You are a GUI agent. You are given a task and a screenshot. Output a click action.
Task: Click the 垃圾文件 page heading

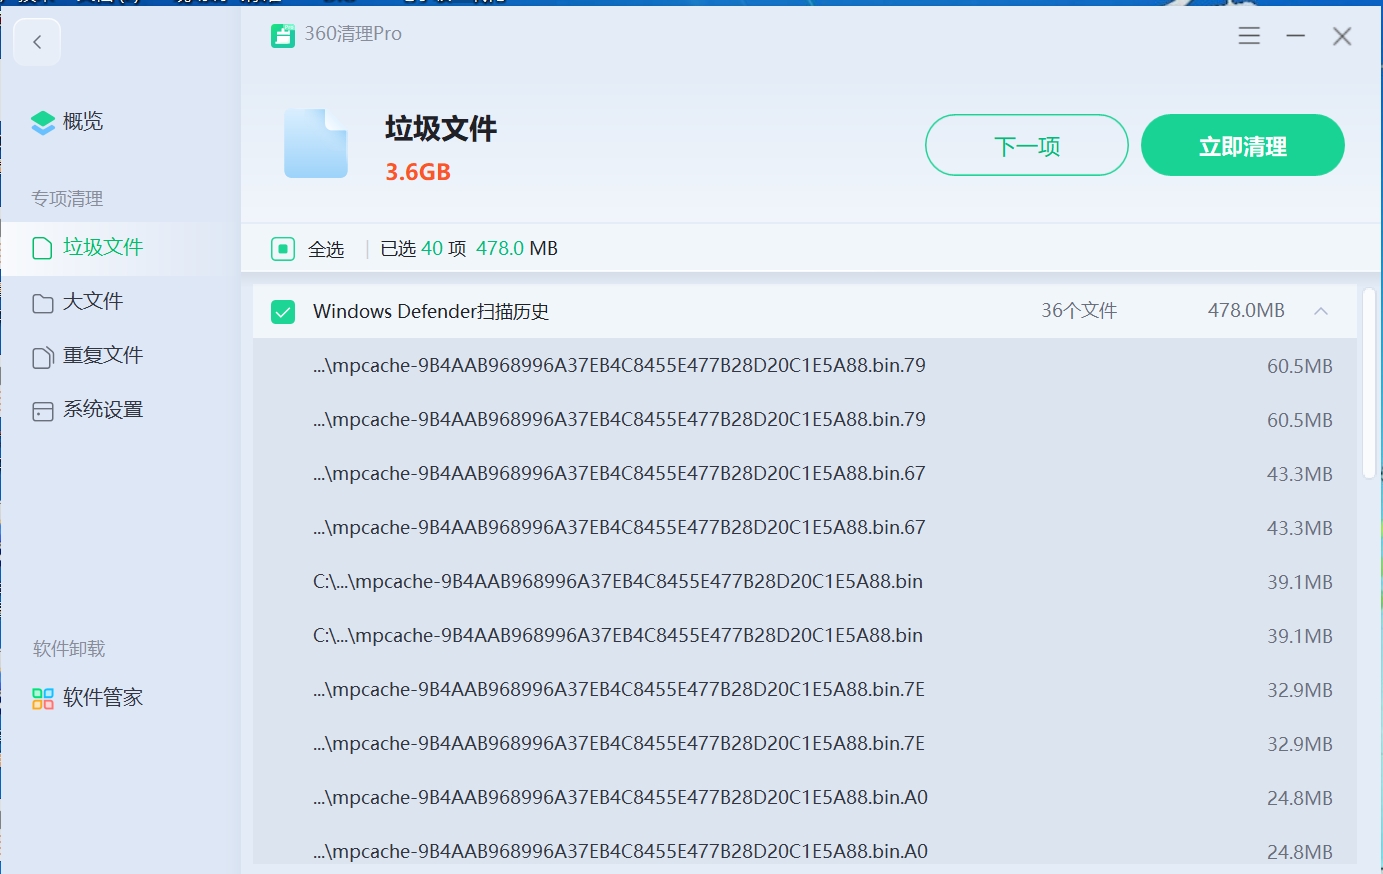pyautogui.click(x=441, y=129)
